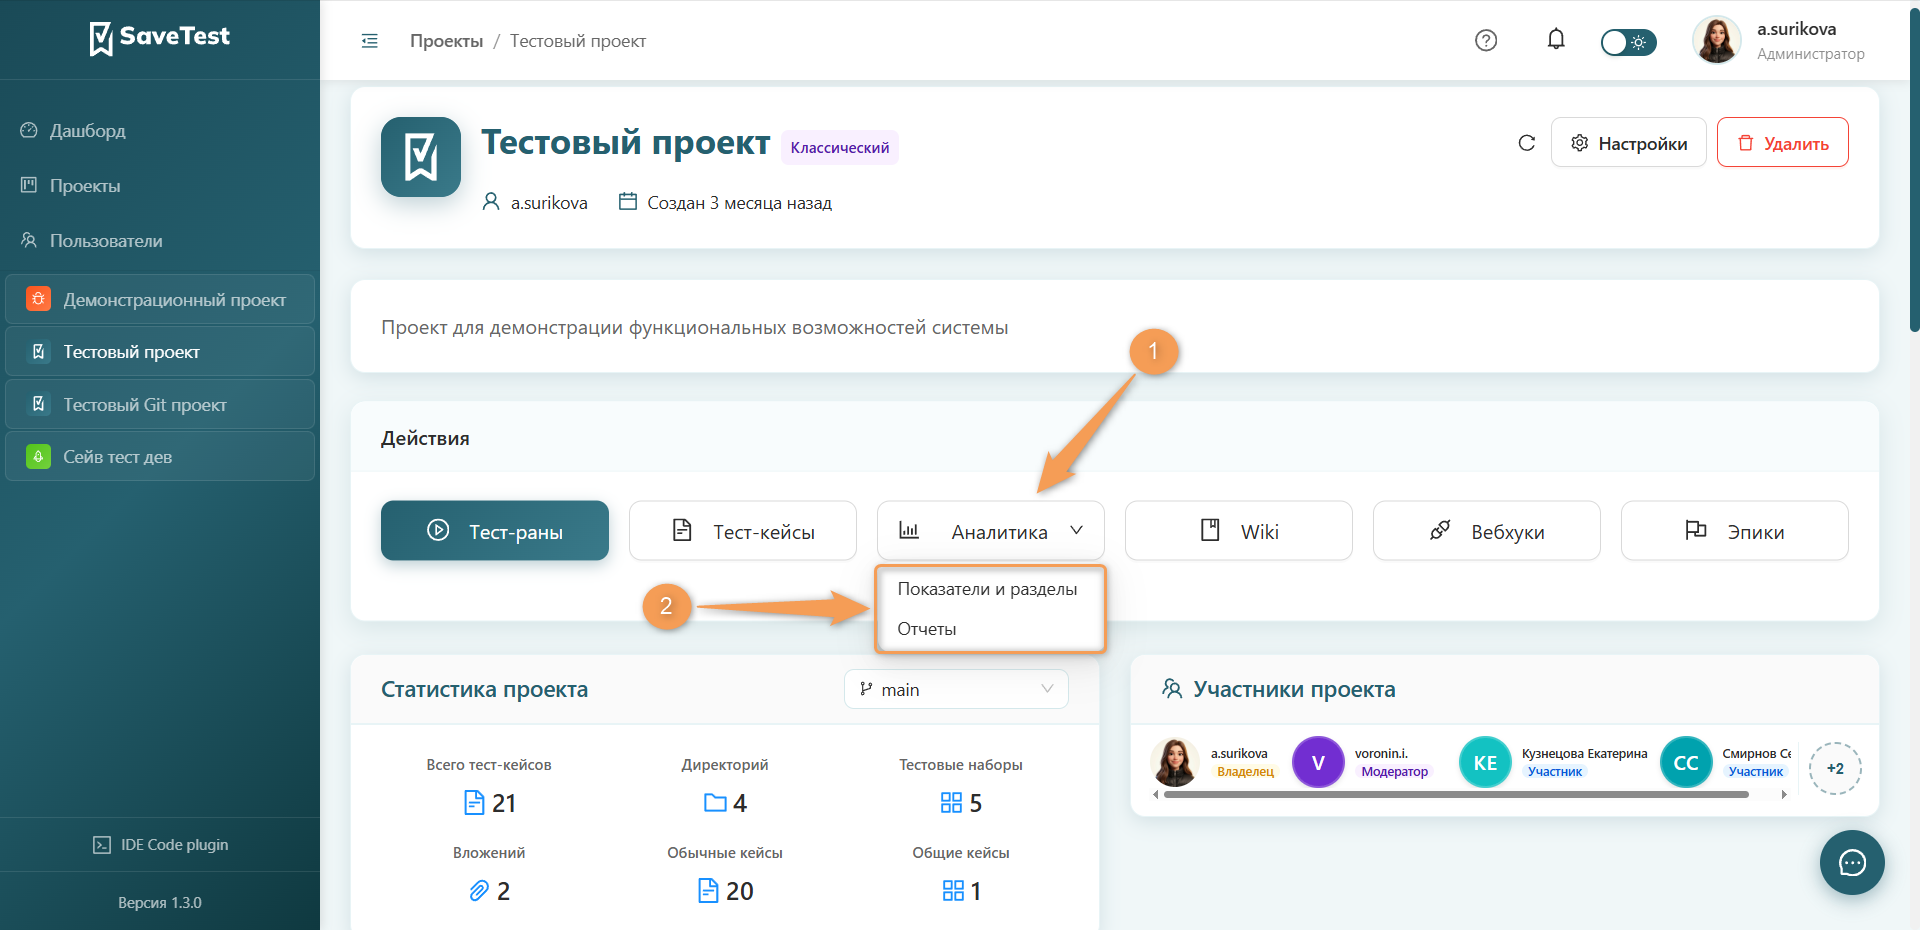Click the large project logo tile
This screenshot has width=1920, height=930.
point(421,157)
